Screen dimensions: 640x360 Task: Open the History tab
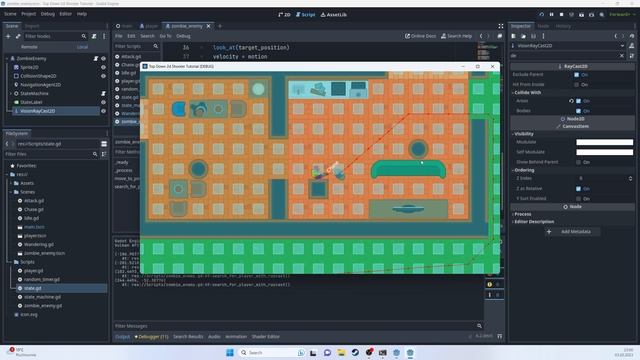563,26
